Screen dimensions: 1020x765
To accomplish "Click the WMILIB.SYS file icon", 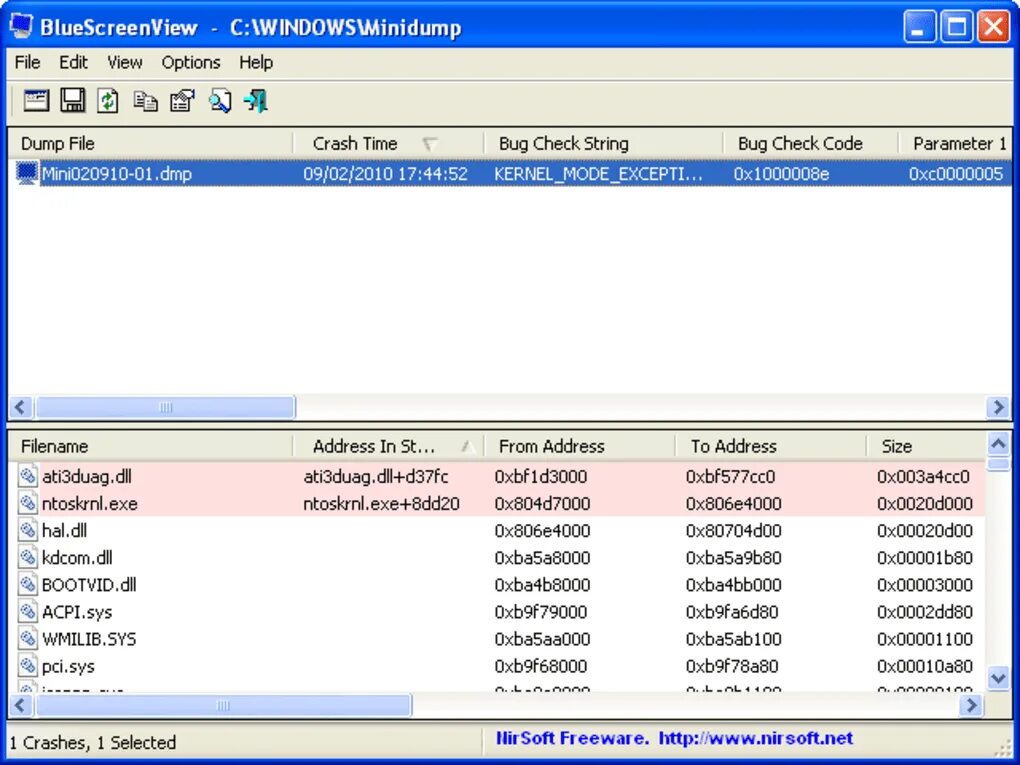I will pyautogui.click(x=27, y=639).
